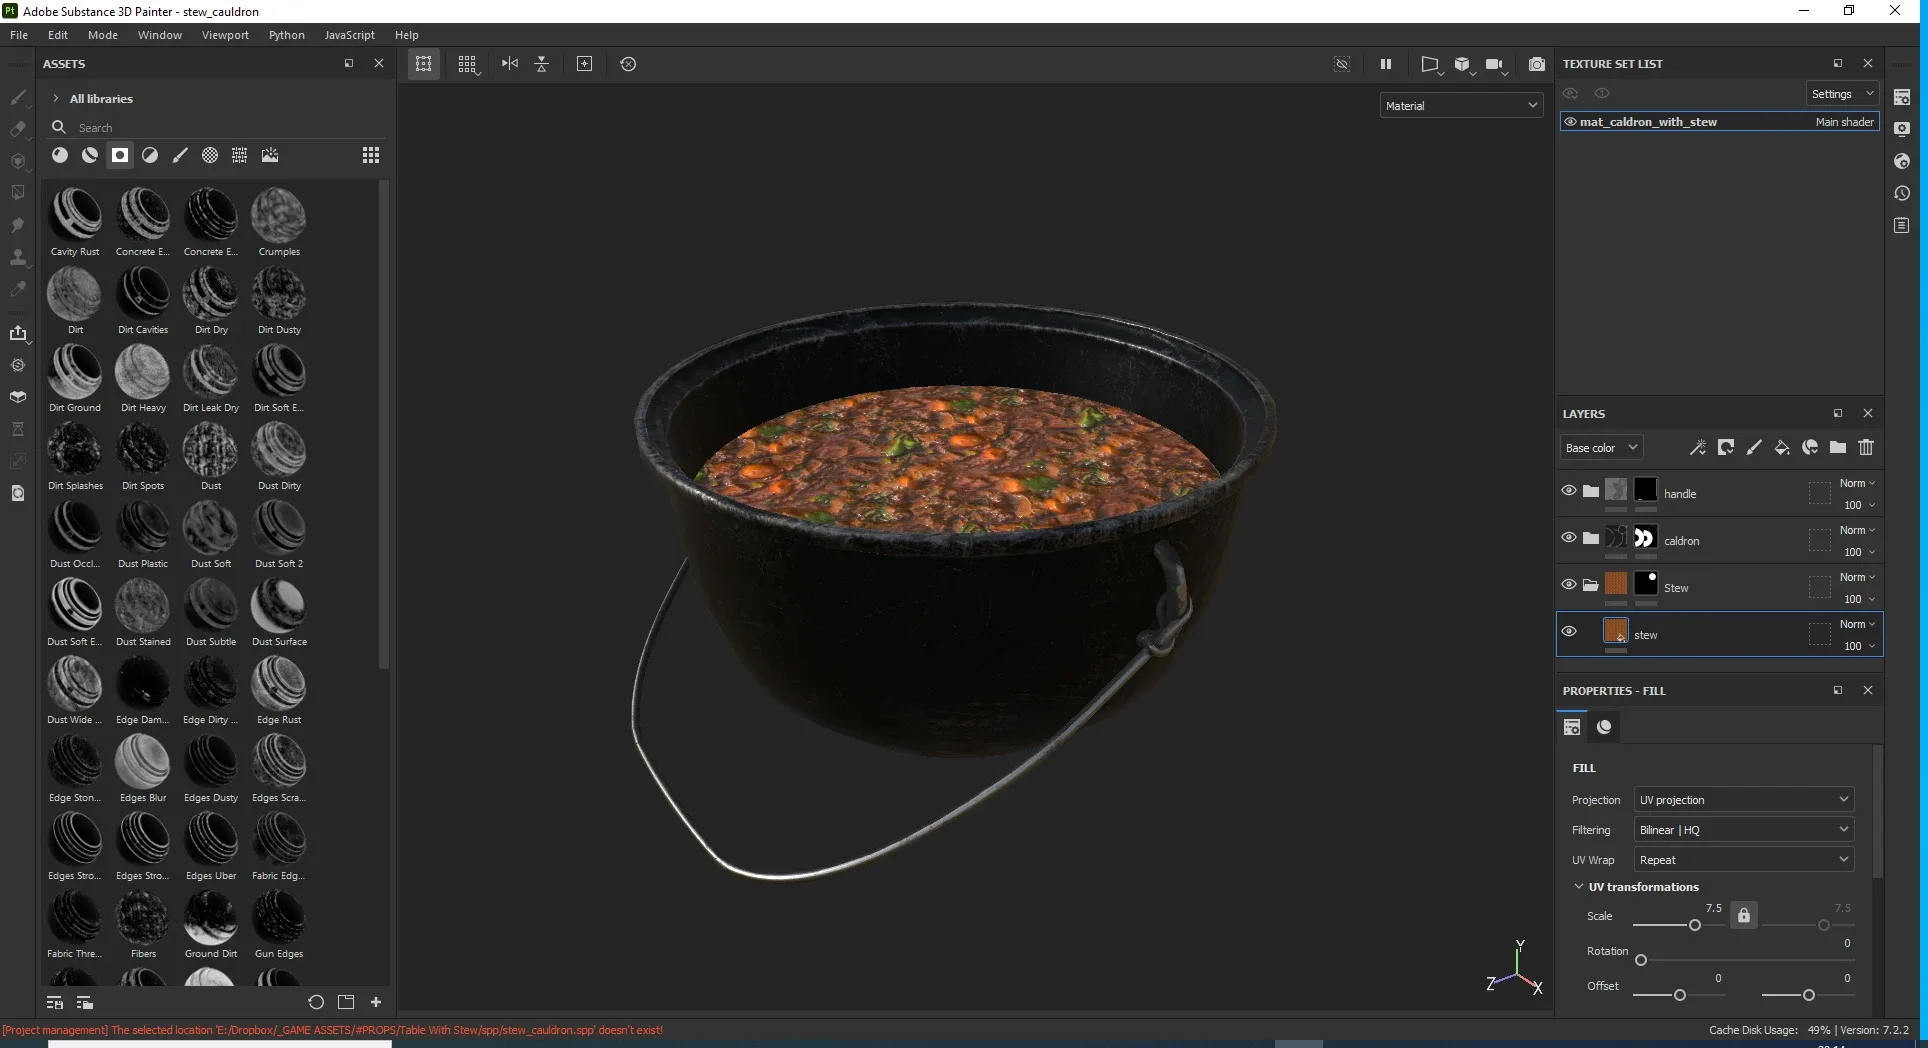The image size is (1928, 1048).
Task: Open the File menu
Action: pyautogui.click(x=19, y=35)
